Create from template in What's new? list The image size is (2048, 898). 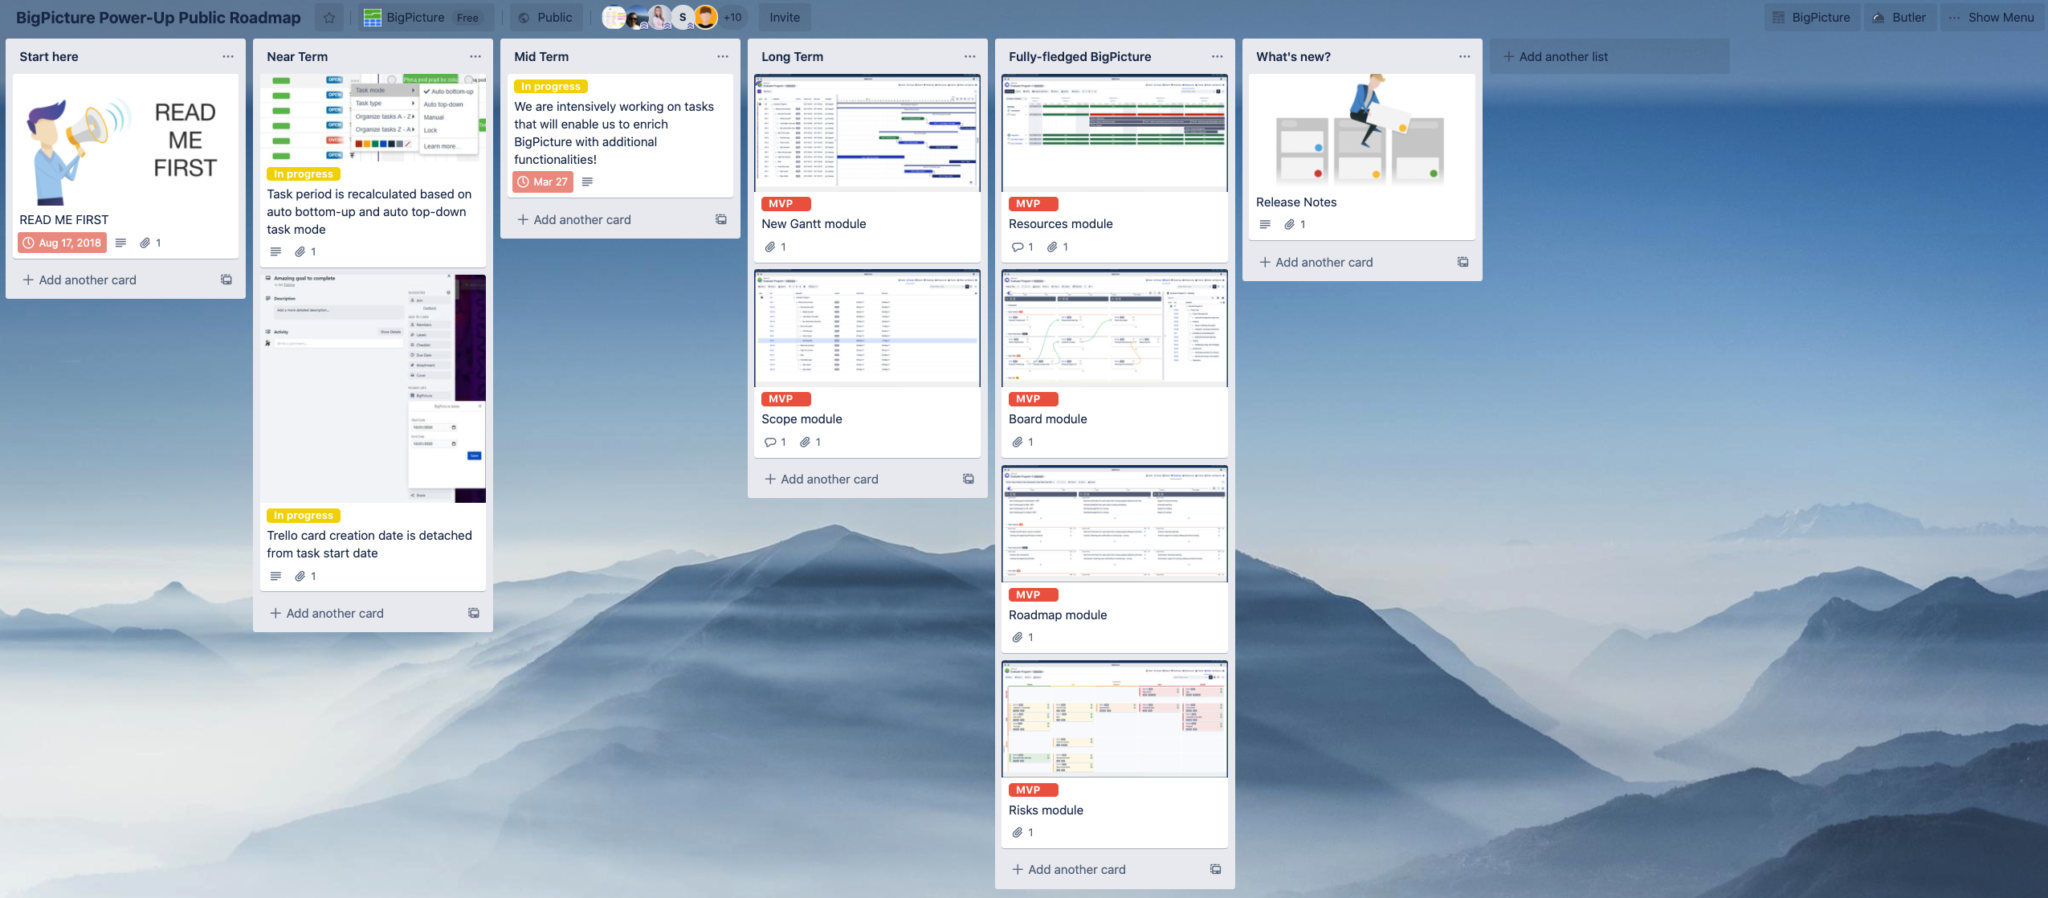[1463, 262]
